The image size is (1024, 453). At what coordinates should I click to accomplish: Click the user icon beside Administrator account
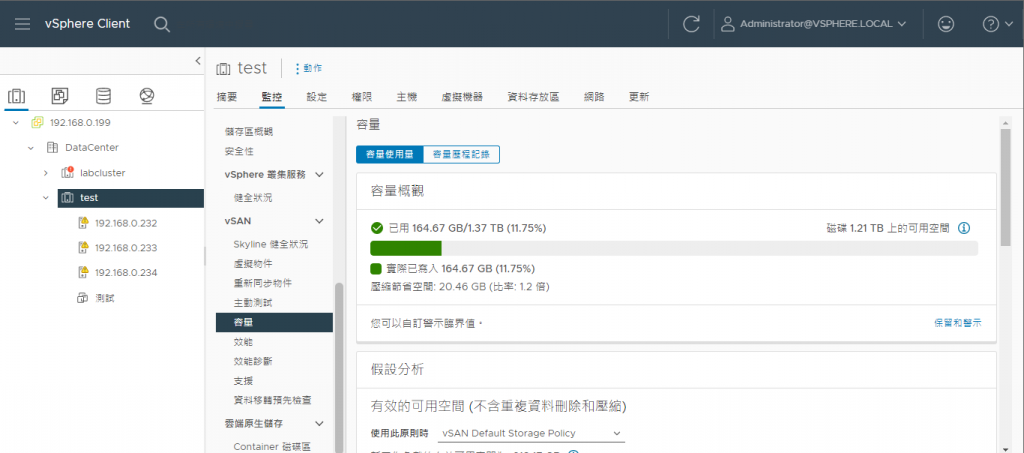click(727, 24)
